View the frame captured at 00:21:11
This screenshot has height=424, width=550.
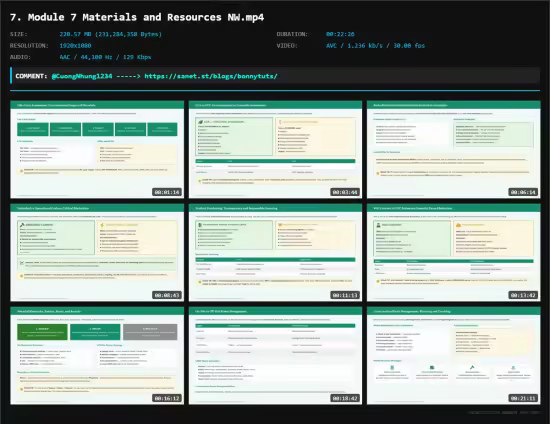click(454, 356)
